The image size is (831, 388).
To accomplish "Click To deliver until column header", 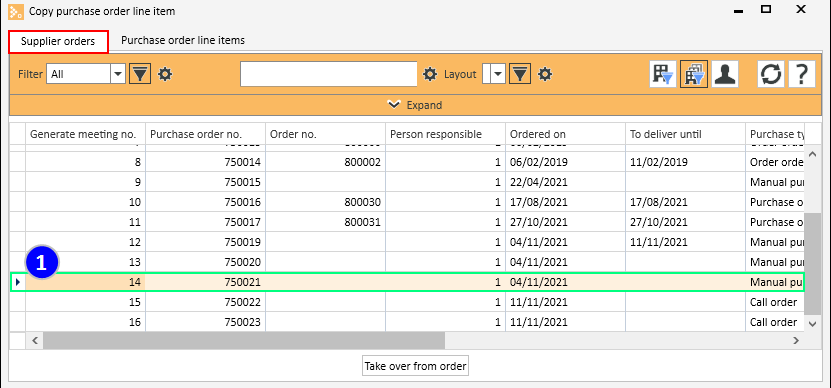I will 685,134.
